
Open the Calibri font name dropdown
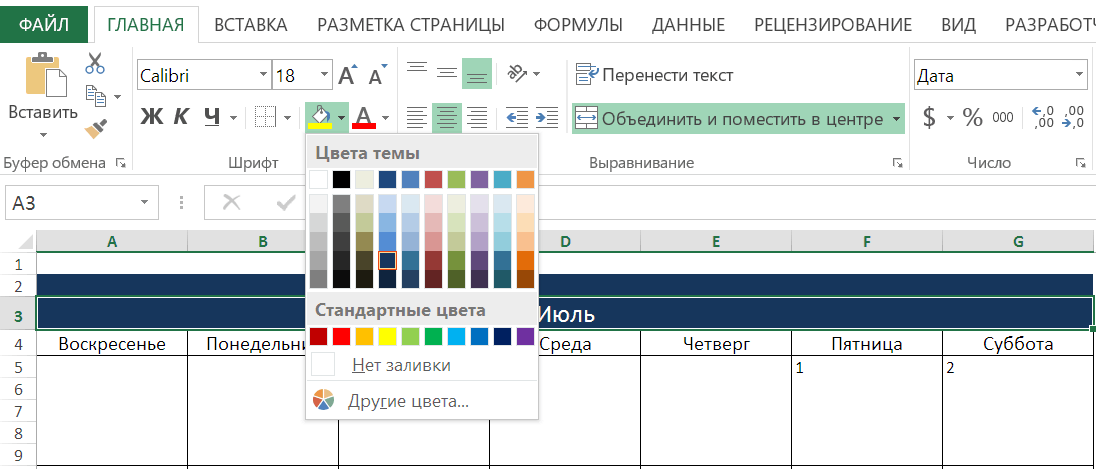pyautogui.click(x=263, y=75)
